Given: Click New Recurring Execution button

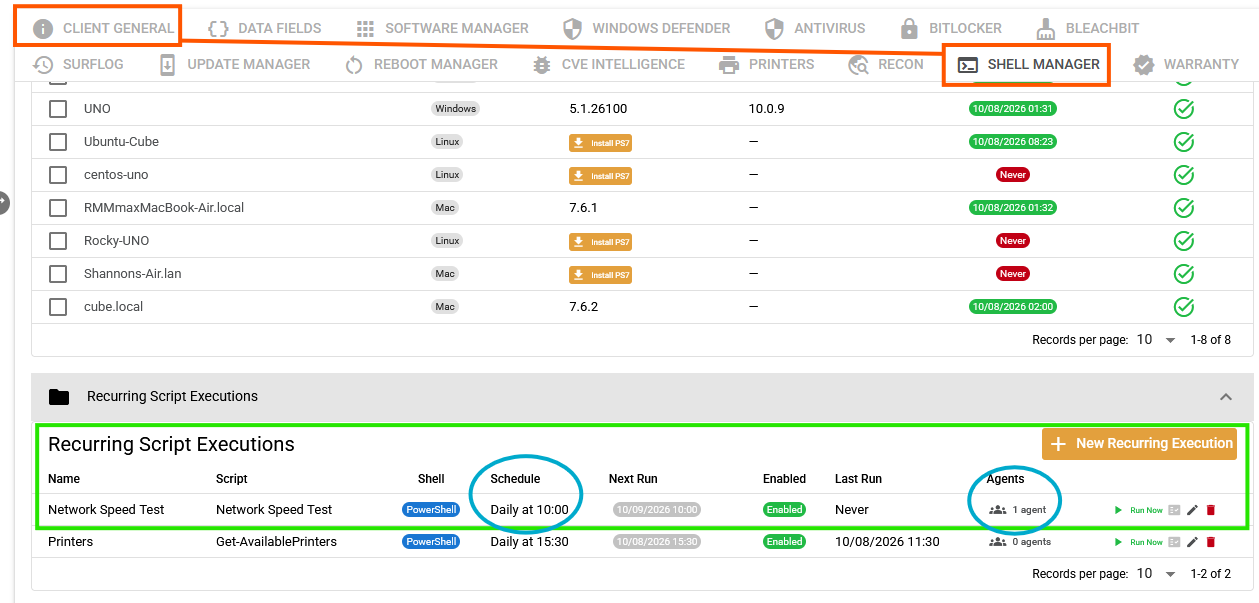Looking at the screenshot, I should [x=1139, y=443].
